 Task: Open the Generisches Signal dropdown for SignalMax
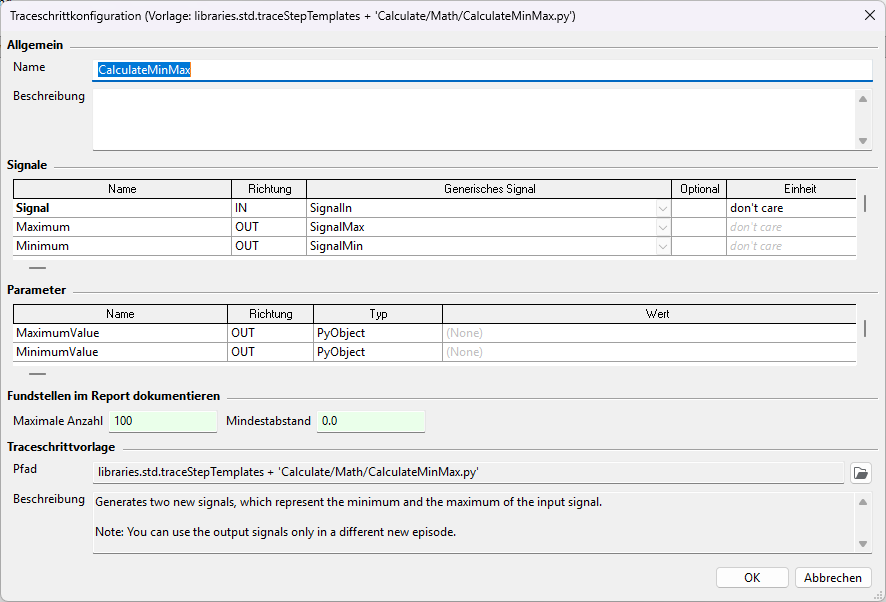pos(663,227)
